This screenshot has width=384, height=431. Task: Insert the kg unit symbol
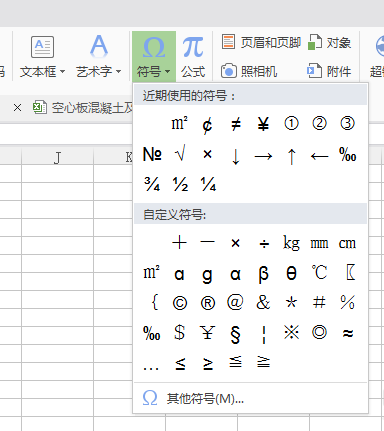coord(291,243)
